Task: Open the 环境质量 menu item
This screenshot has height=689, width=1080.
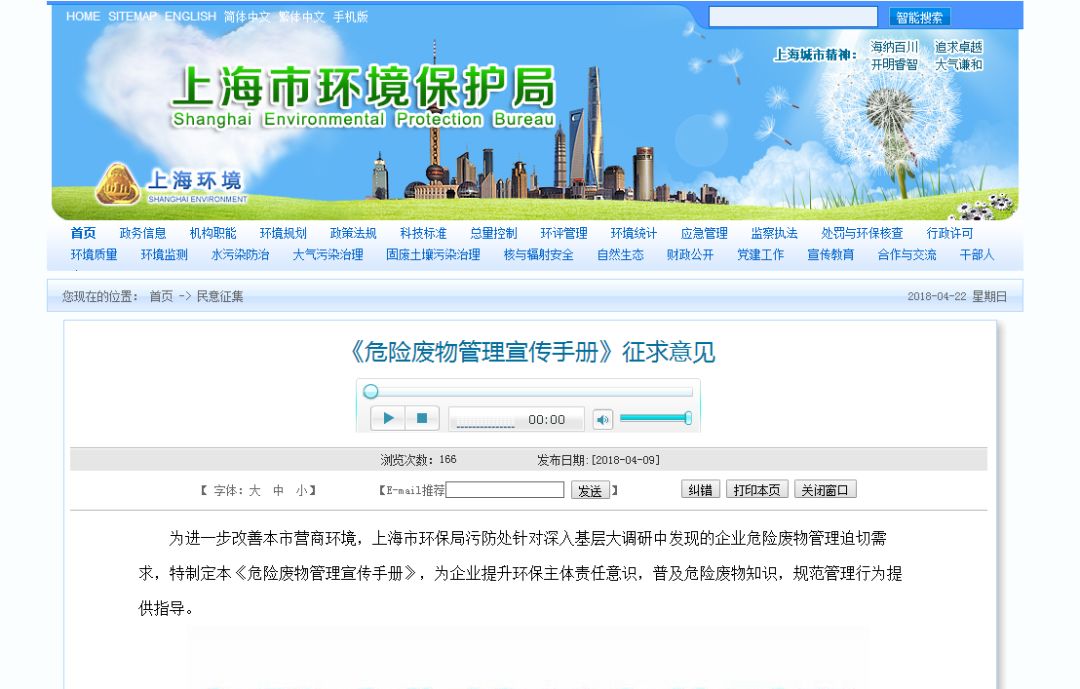Action: coord(94,254)
